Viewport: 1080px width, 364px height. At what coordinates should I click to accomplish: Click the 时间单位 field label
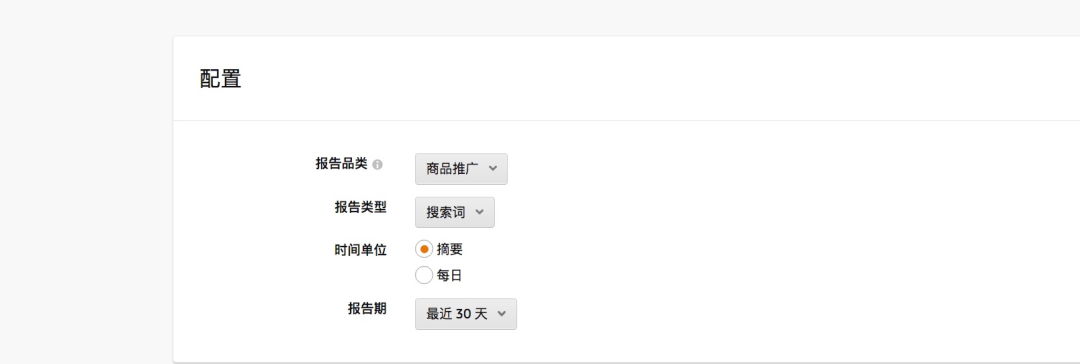pos(360,250)
